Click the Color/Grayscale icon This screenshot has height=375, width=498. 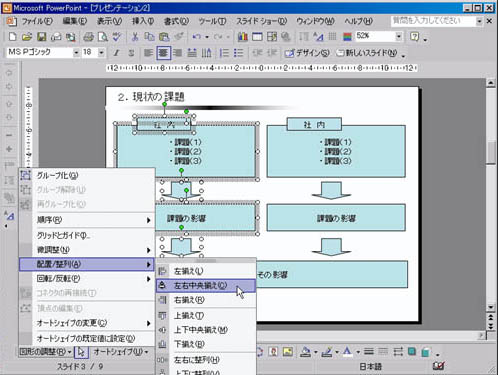pyautogui.click(x=347, y=37)
